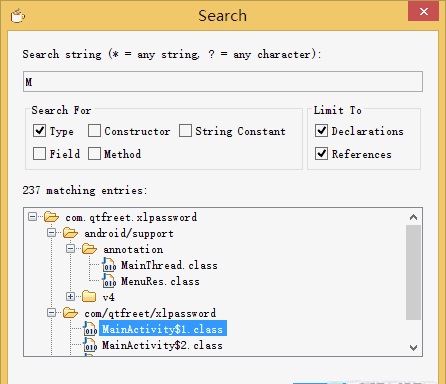Click the MainActivity$1.class file icon
The image size is (446, 384).
(90, 329)
